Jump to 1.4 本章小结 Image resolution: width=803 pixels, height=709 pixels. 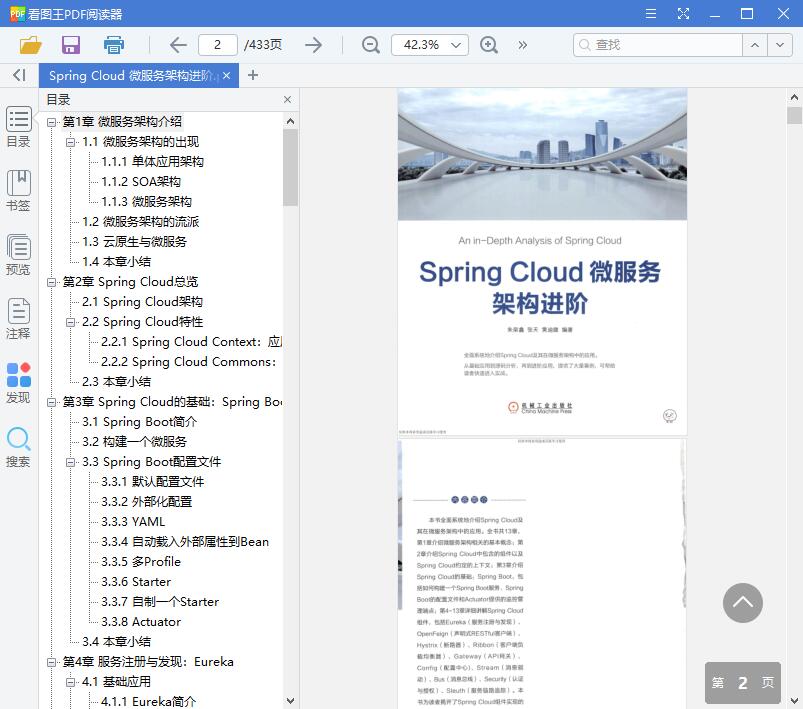pyautogui.click(x=116, y=261)
